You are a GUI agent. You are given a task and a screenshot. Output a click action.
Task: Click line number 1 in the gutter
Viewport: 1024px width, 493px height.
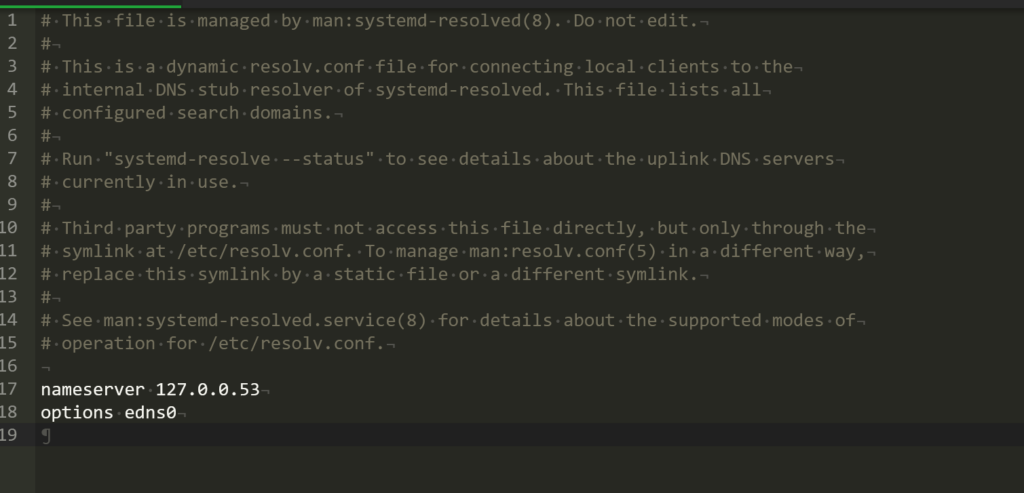pos(12,20)
